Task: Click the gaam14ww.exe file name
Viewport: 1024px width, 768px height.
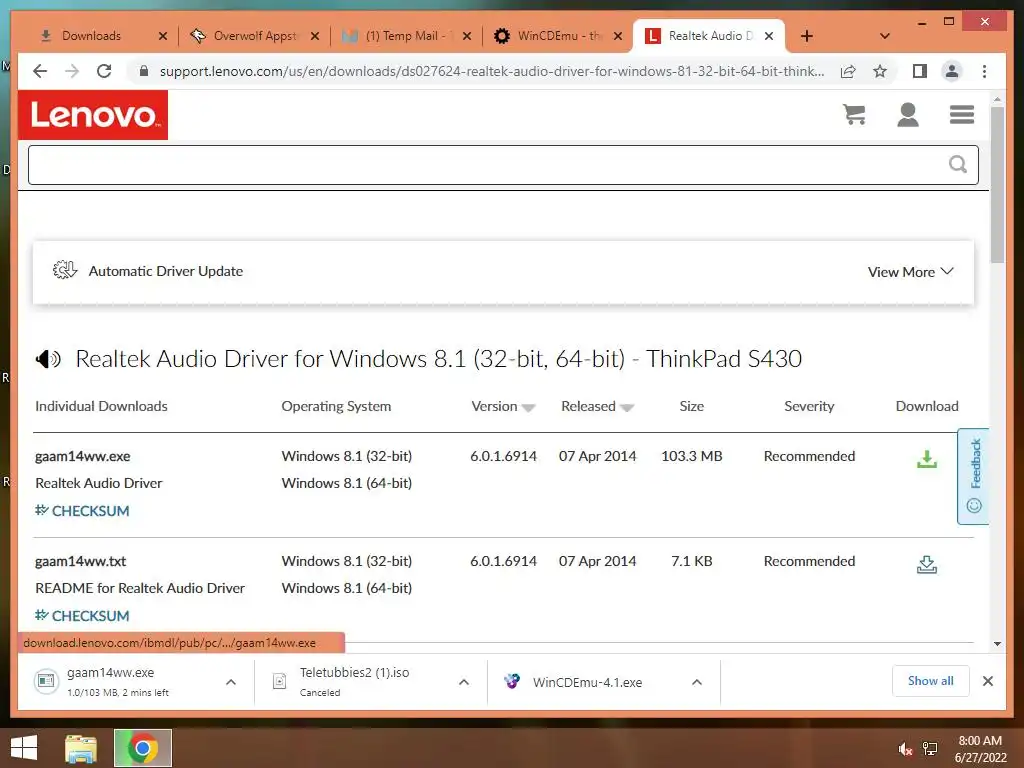Action: [x=83, y=456]
